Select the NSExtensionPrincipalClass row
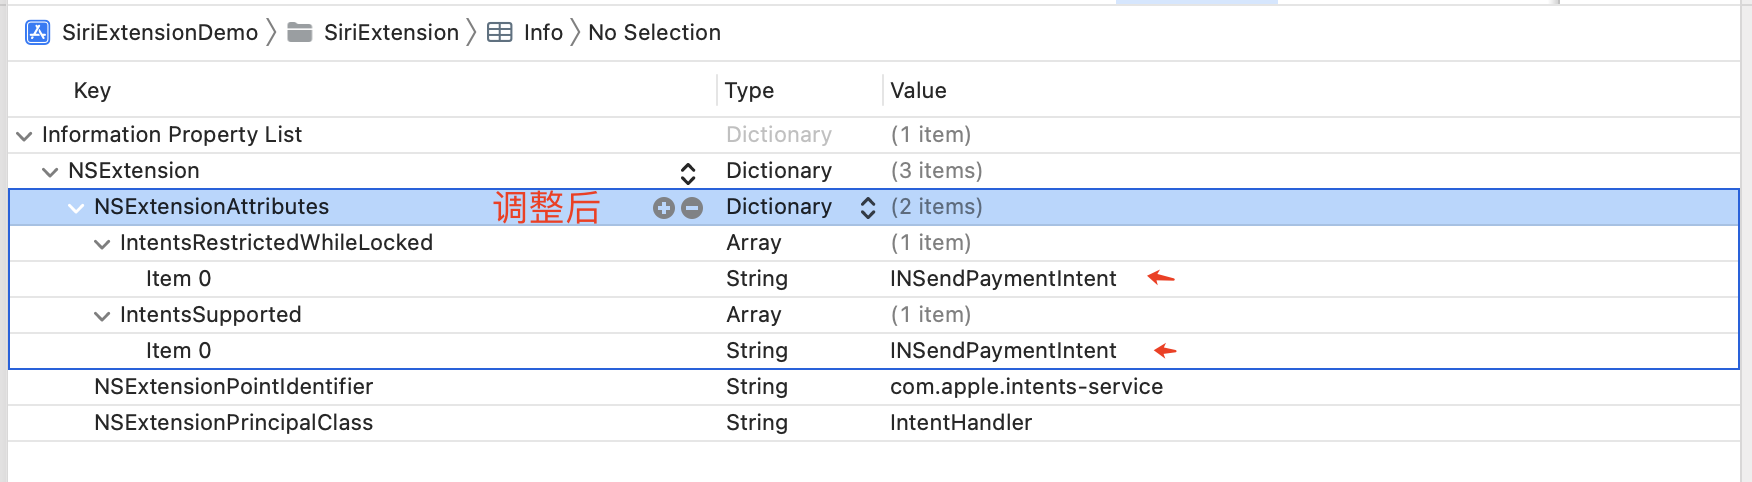Image resolution: width=1752 pixels, height=482 pixels. 233,423
